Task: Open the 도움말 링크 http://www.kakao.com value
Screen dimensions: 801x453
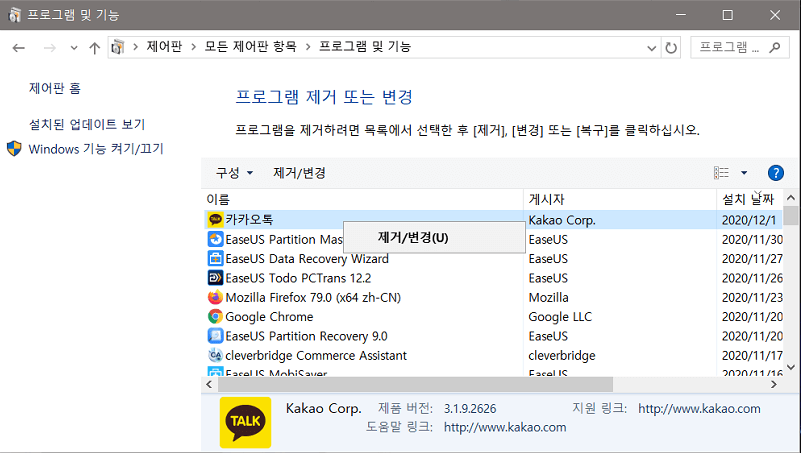Action: 505,427
